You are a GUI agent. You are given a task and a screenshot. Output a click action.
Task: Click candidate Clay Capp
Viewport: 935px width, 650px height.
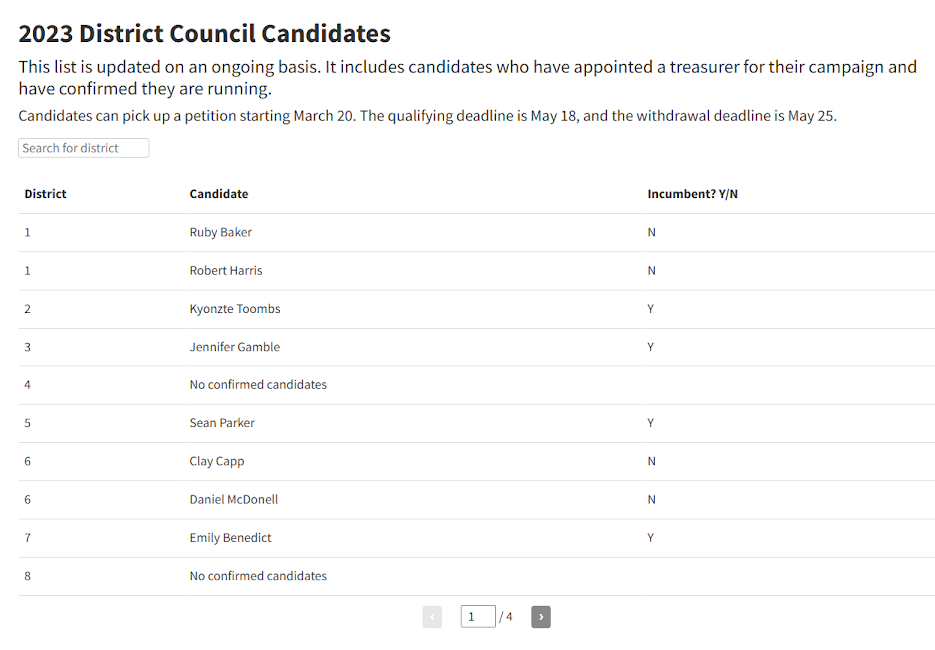pos(217,461)
